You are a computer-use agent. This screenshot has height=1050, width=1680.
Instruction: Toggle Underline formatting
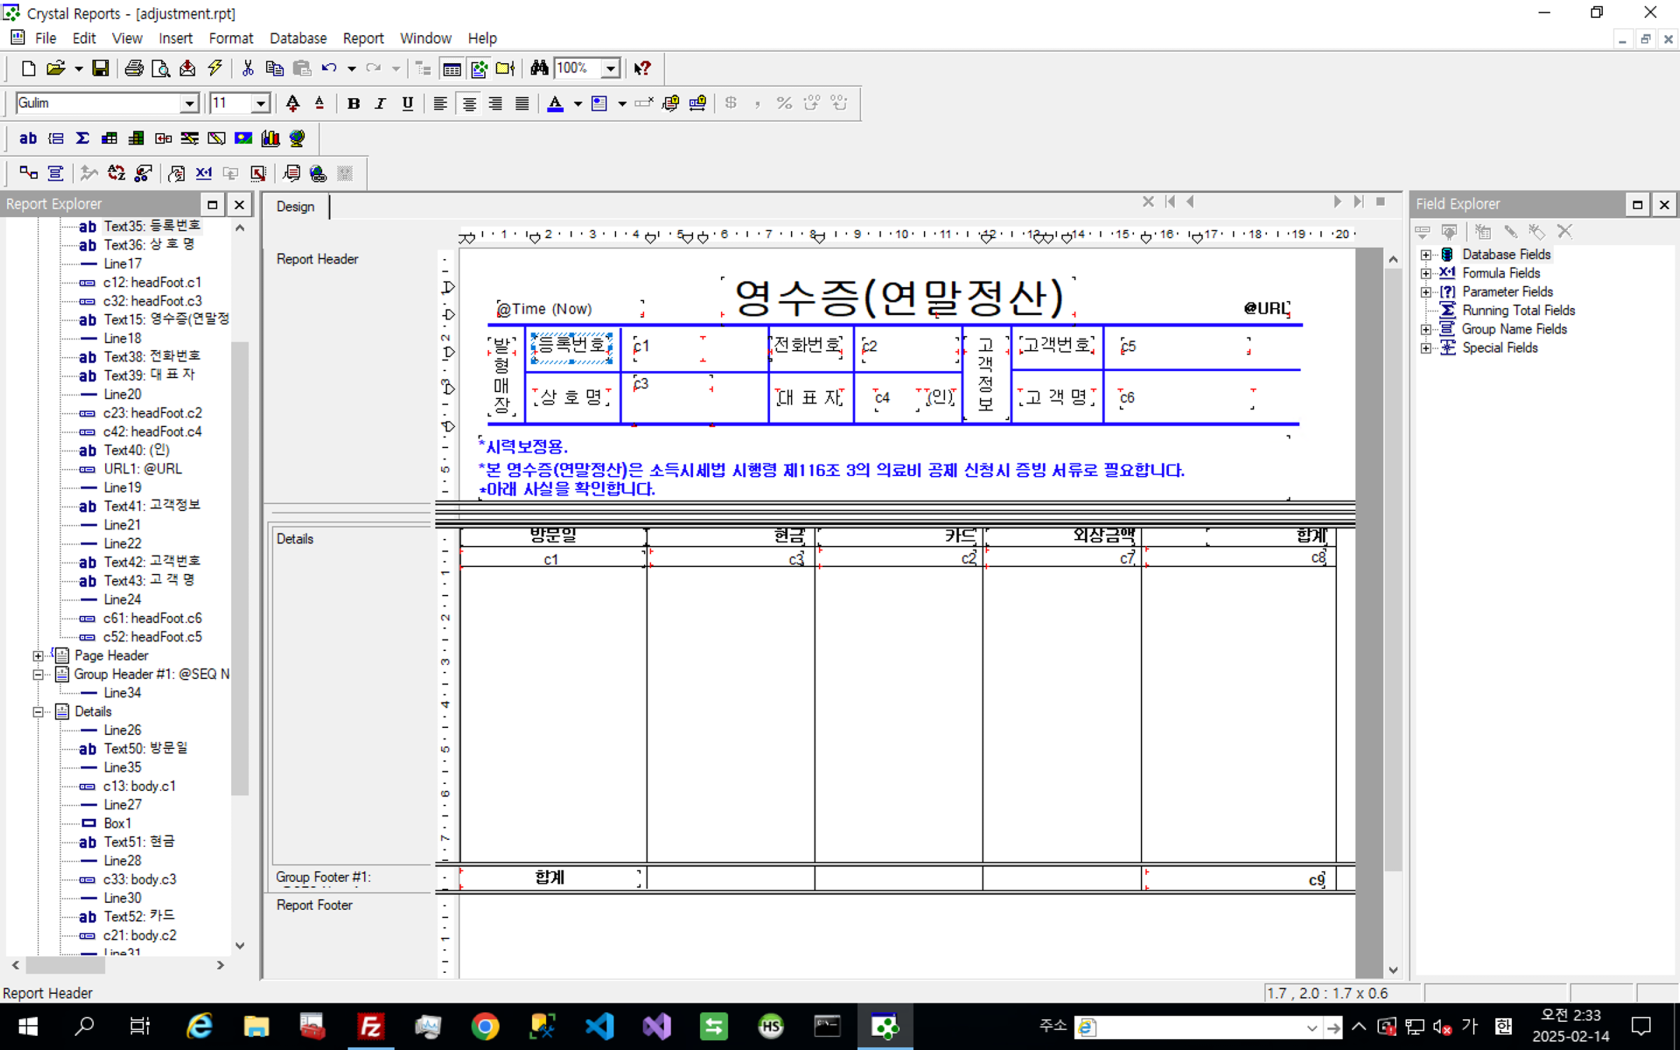point(407,103)
